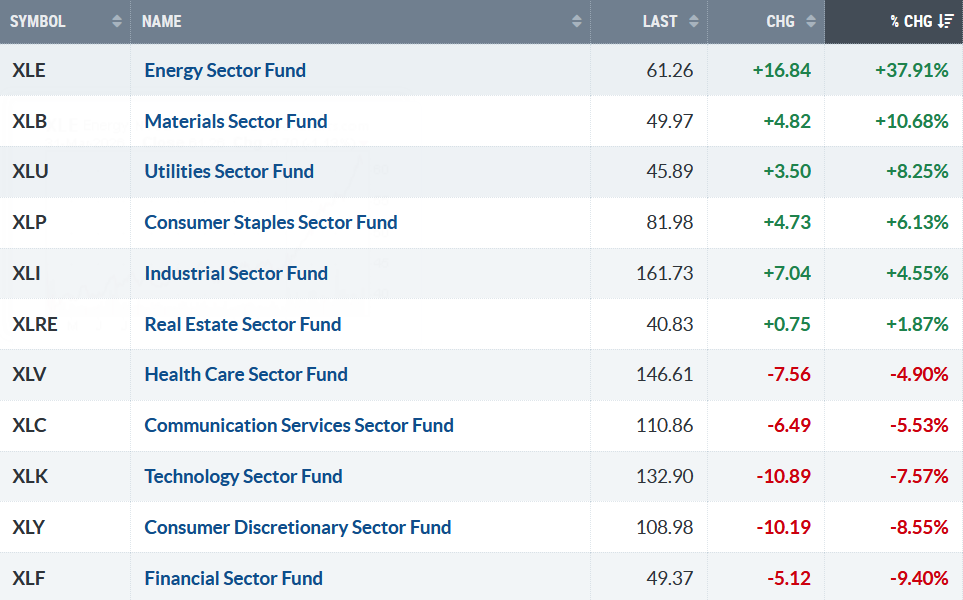
Task: Click the % CHG column header
Action: click(x=910, y=22)
